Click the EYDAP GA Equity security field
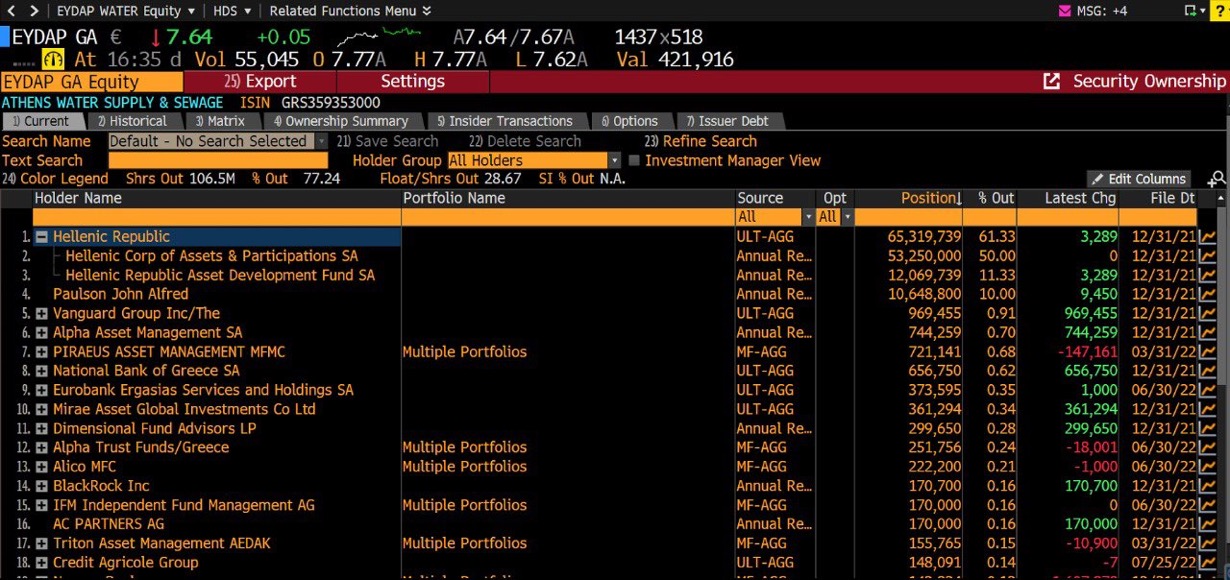This screenshot has height=580, width=1230. coord(92,81)
